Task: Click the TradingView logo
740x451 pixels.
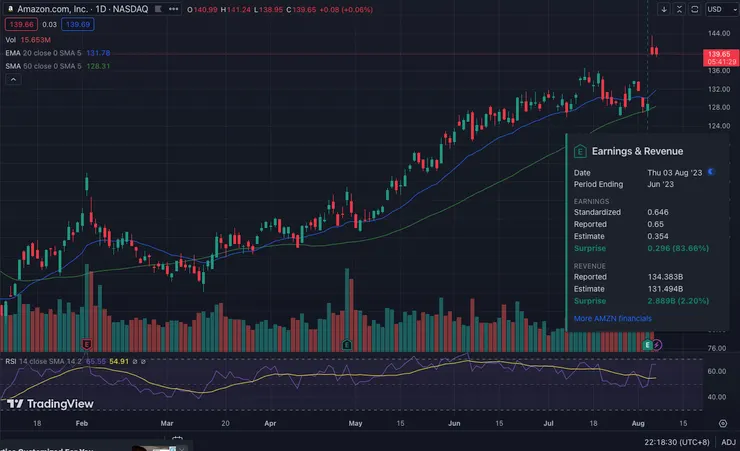Action: [50, 404]
